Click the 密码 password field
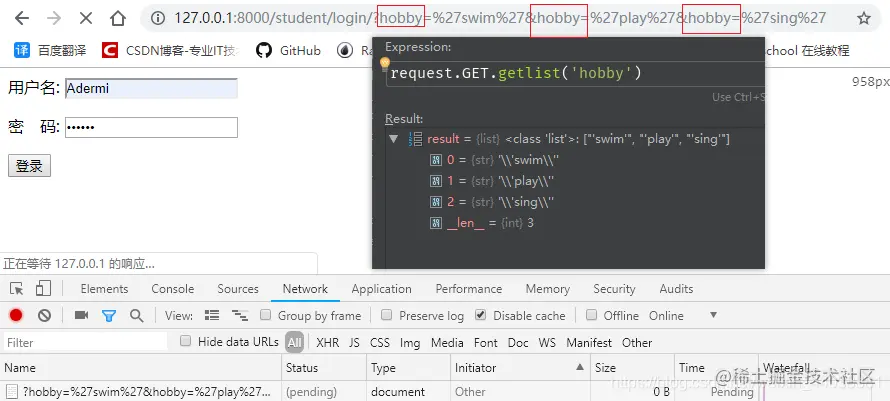Screen dimensions: 890x401 [x=151, y=127]
